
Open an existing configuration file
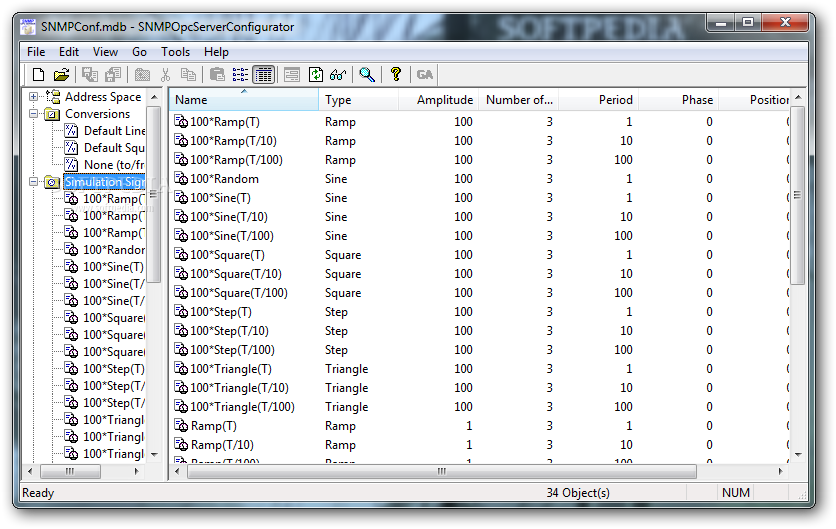tap(61, 75)
